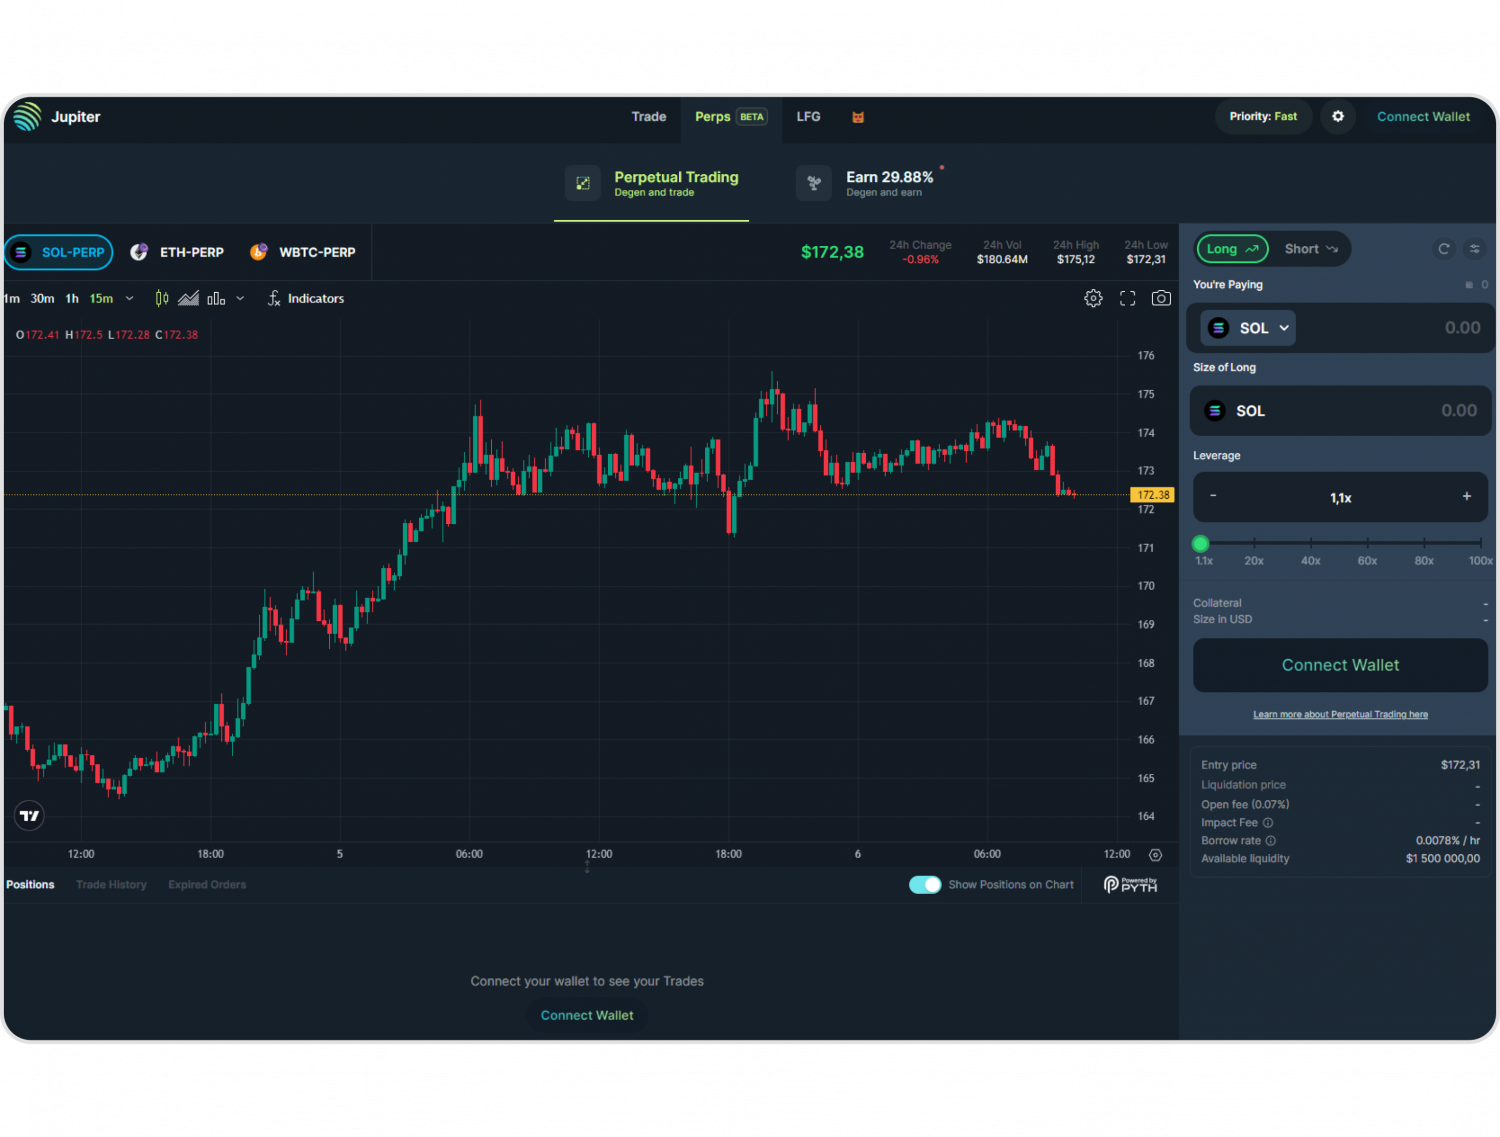Set leverage slider to the 40x mark

point(1311,544)
